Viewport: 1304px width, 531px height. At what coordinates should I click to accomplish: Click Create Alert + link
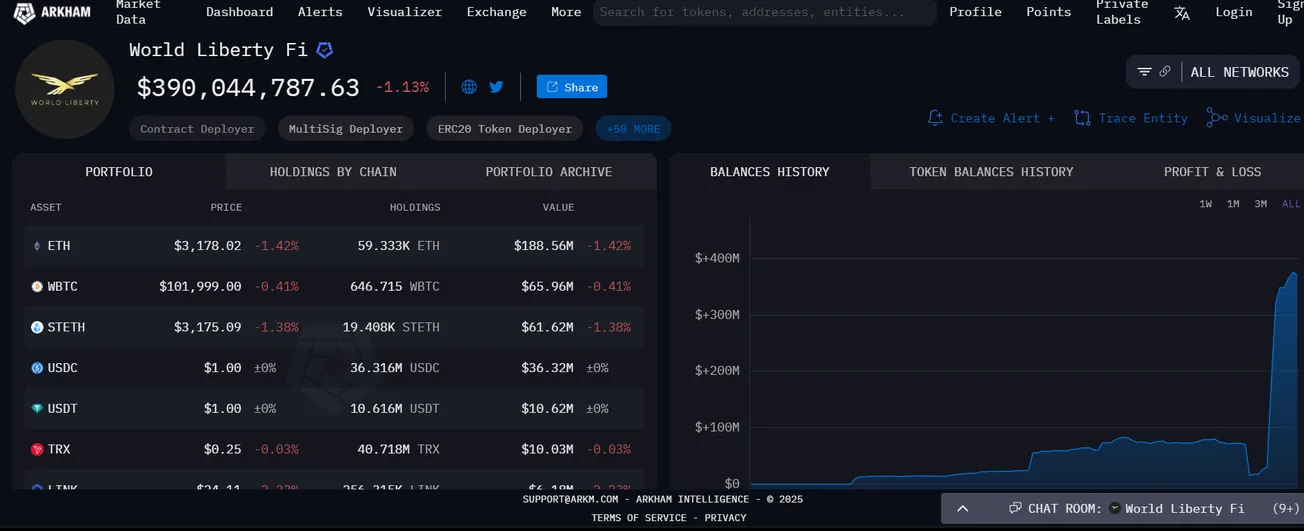1002,118
